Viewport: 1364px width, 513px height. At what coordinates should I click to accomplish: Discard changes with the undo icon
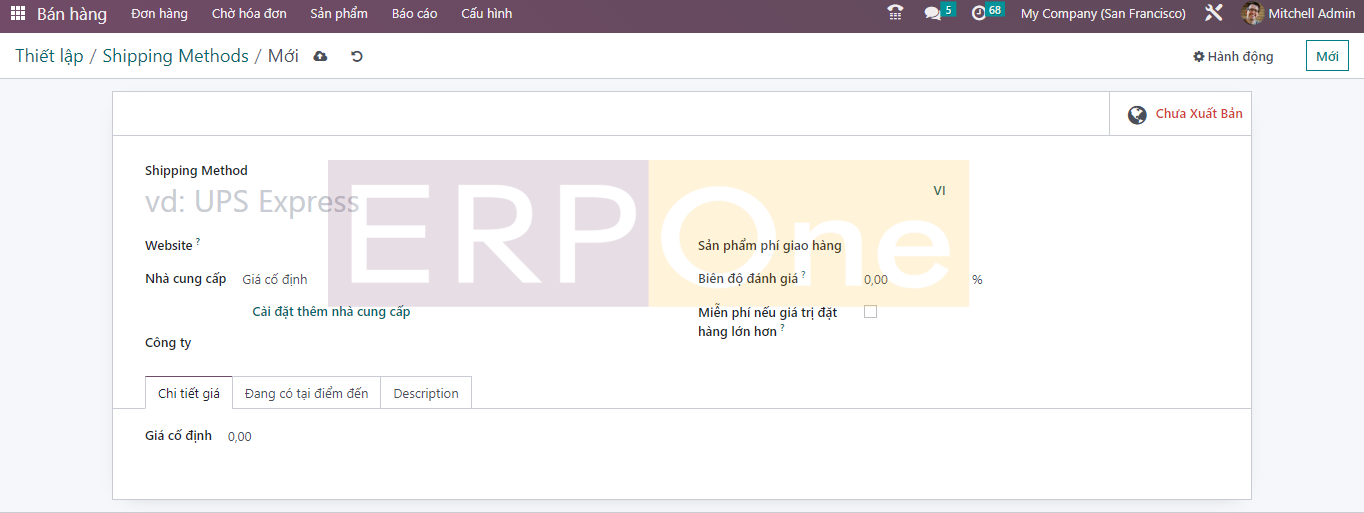357,57
